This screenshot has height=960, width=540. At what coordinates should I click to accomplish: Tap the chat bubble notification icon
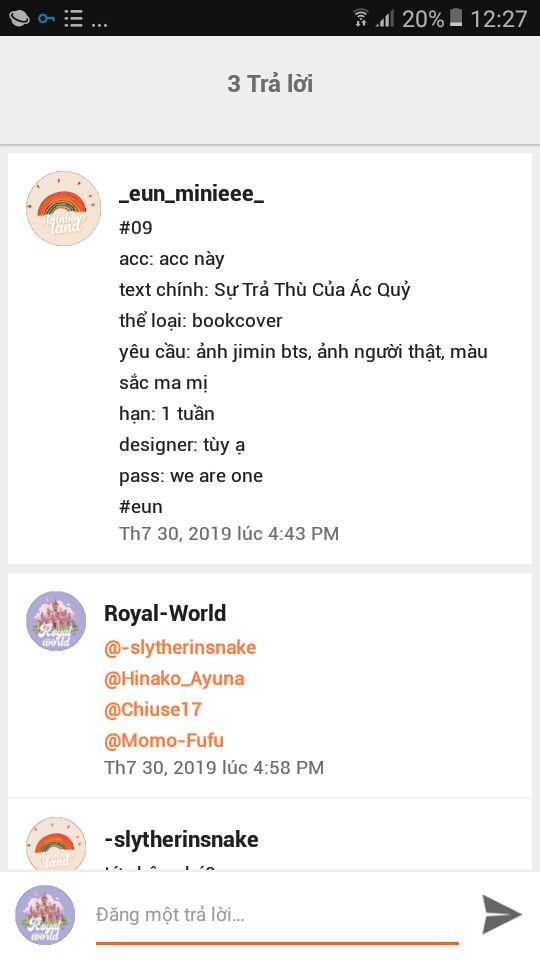(19, 18)
